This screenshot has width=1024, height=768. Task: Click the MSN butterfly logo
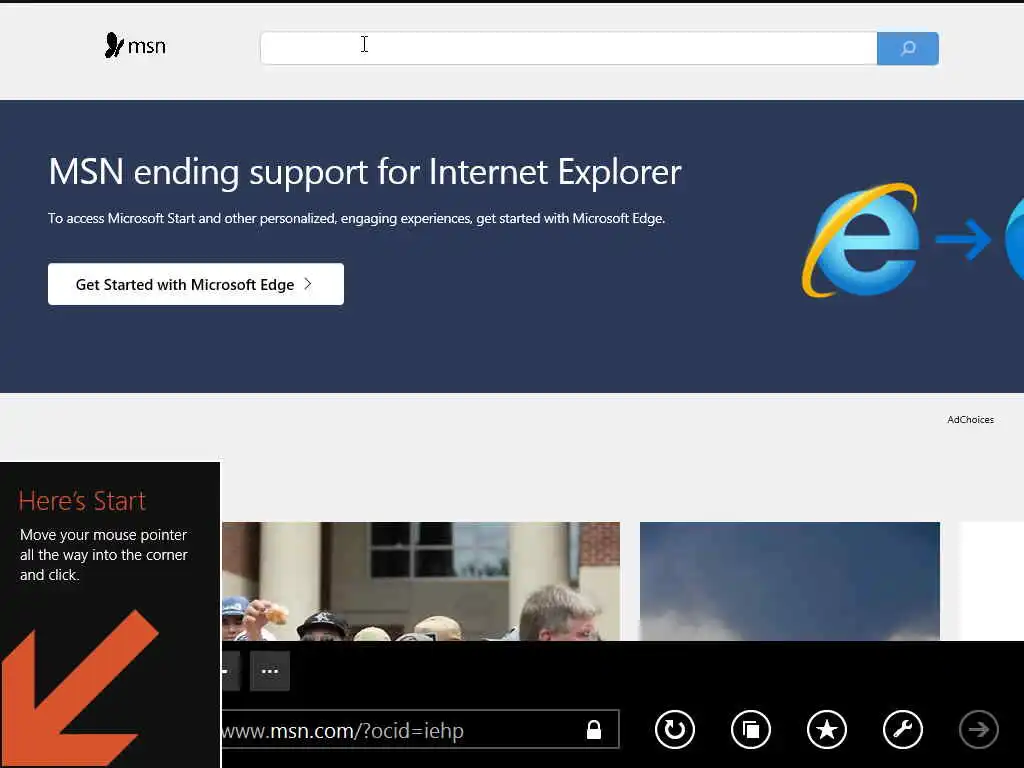135,46
